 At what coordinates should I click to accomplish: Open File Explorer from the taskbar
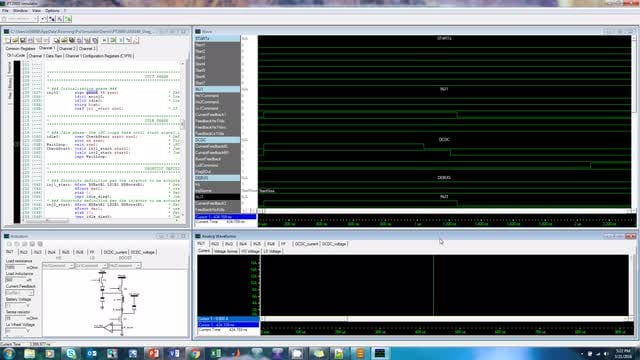[x=29, y=353]
